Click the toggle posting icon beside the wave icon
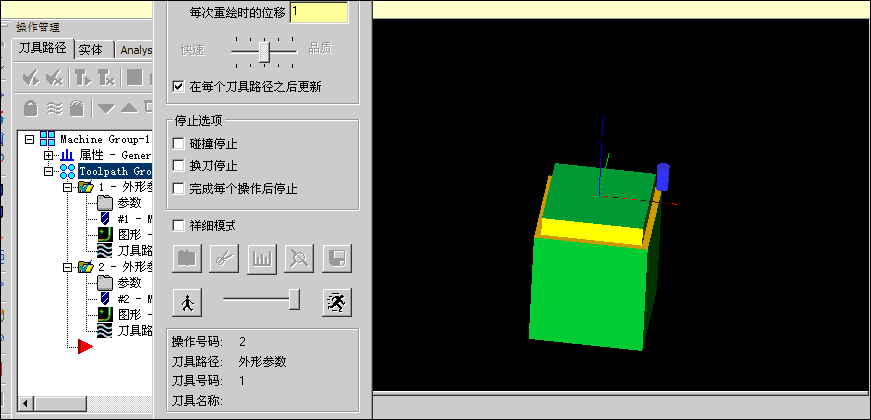This screenshot has width=871, height=420. (77, 108)
